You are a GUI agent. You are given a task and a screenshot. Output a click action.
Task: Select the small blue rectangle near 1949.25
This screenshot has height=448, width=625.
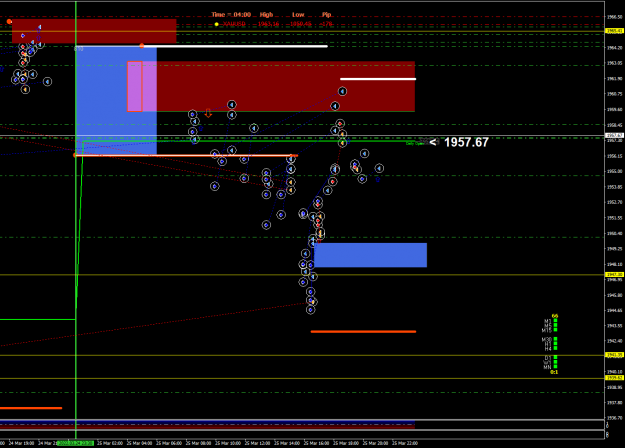point(370,255)
